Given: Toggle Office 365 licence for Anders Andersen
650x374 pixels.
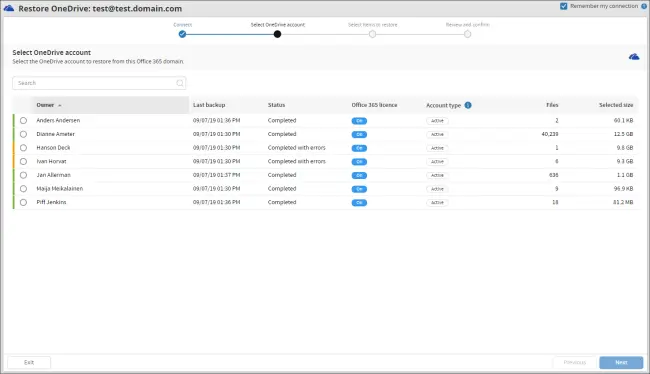Looking at the screenshot, I should pos(359,121).
